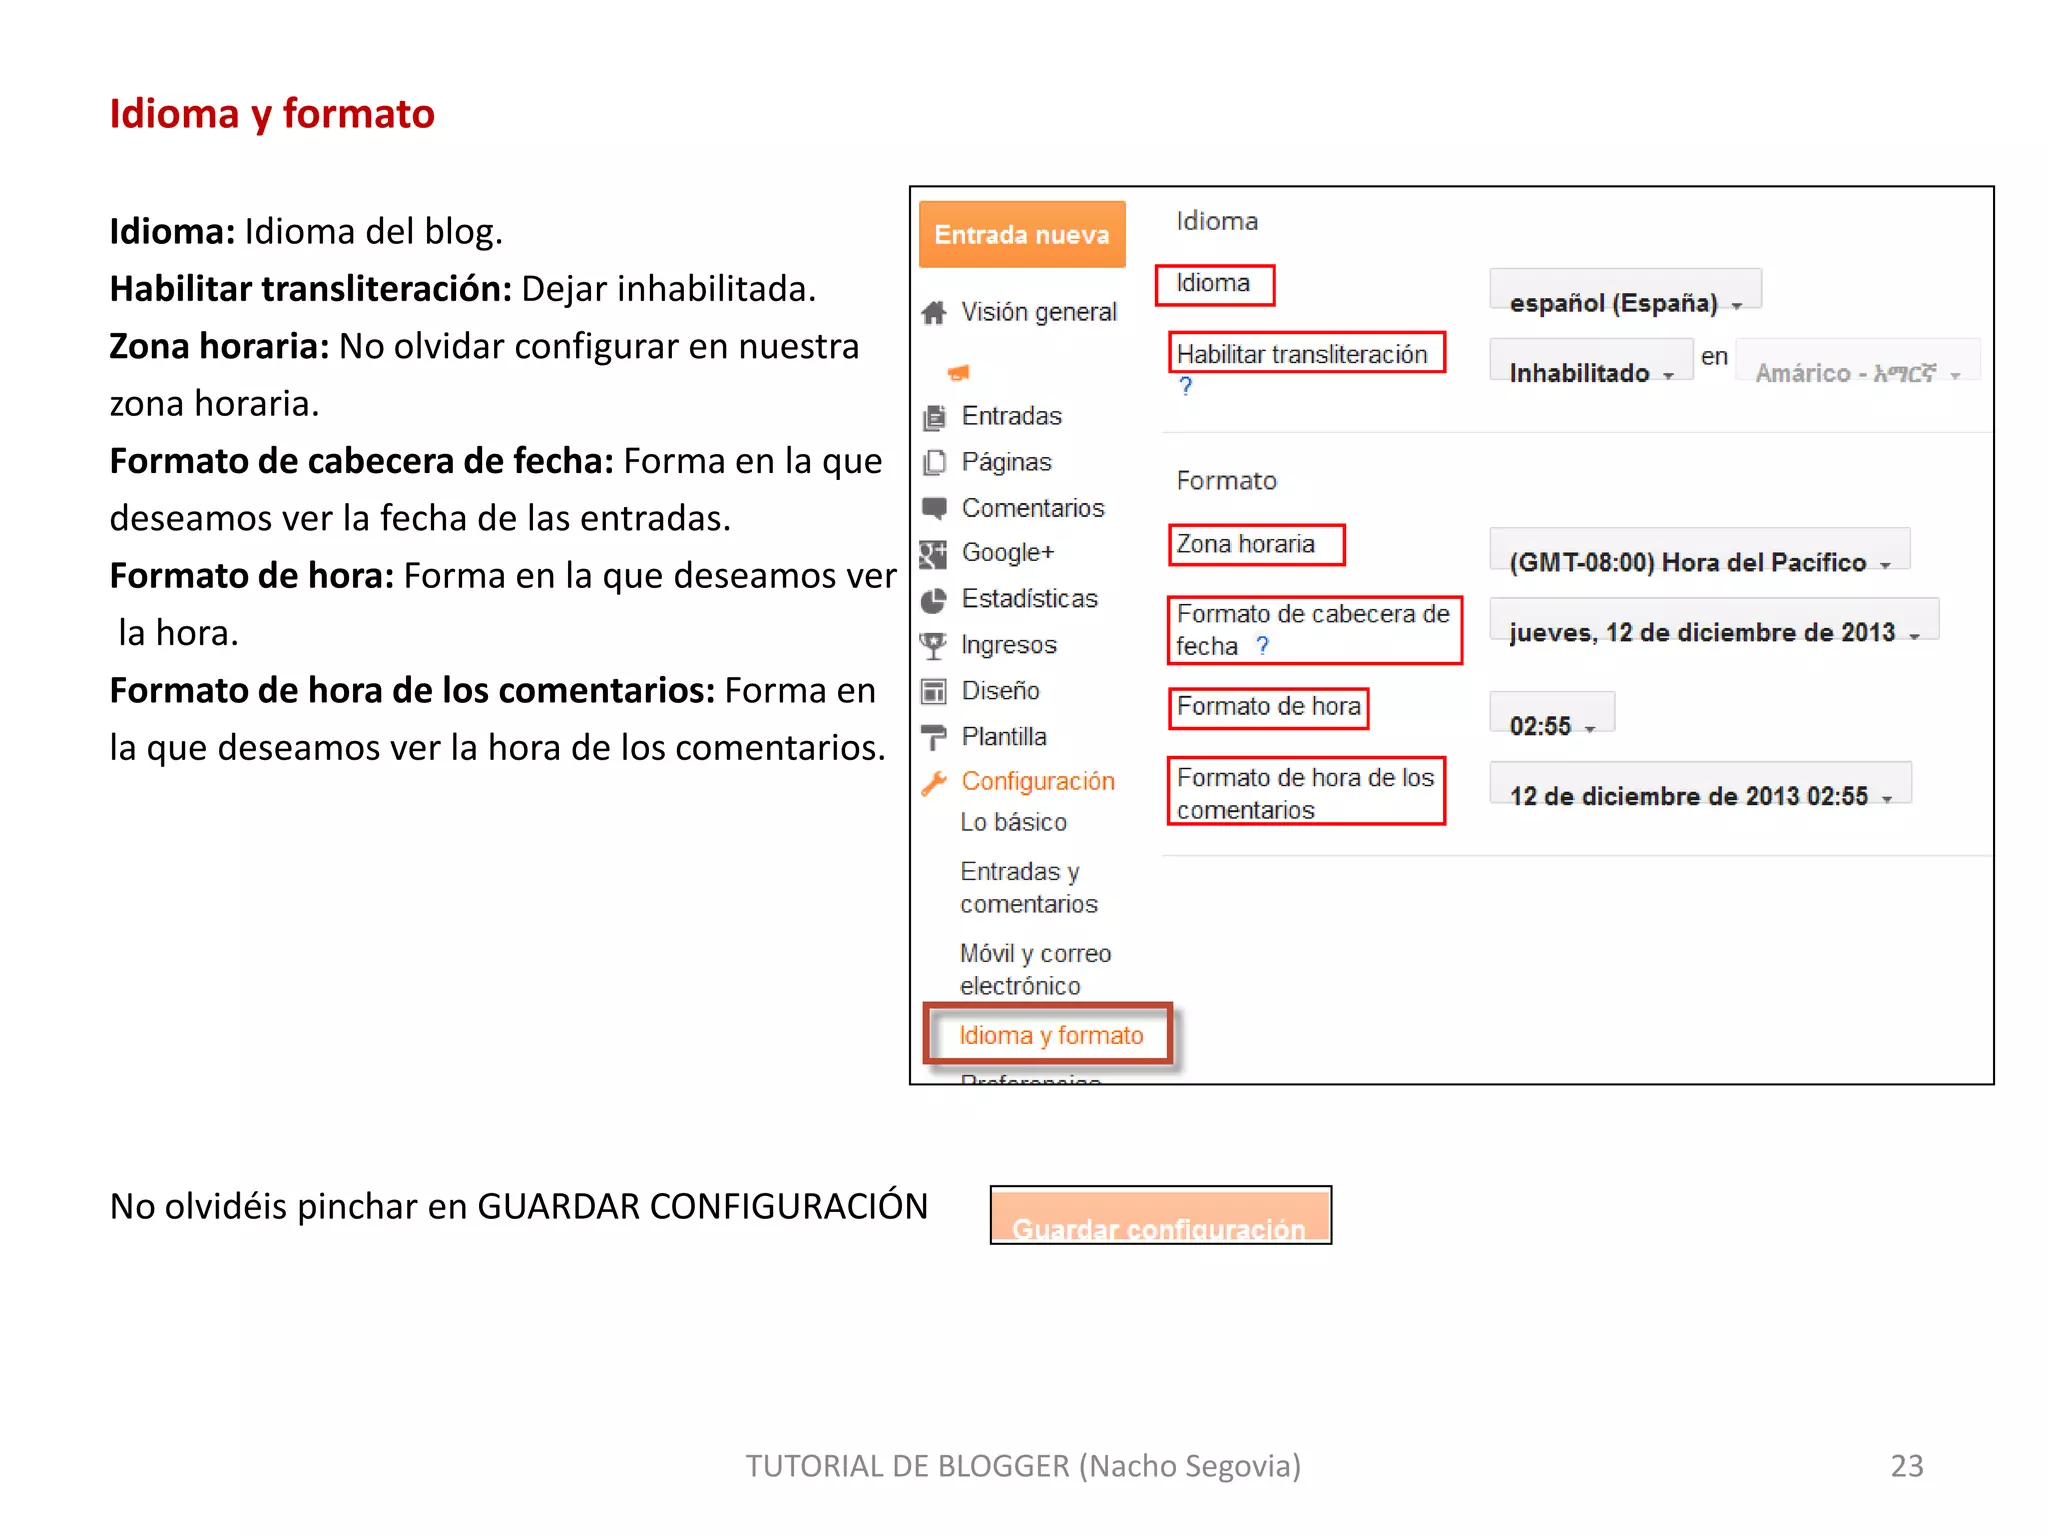Click the Ingresos trophy icon

[x=933, y=646]
